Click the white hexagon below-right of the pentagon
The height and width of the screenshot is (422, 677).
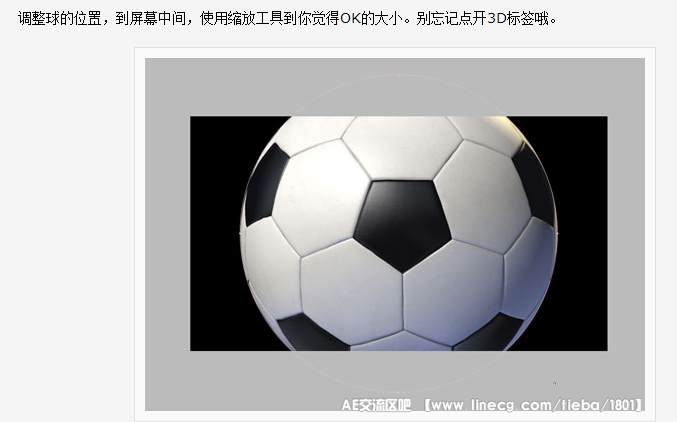pyautogui.click(x=453, y=292)
